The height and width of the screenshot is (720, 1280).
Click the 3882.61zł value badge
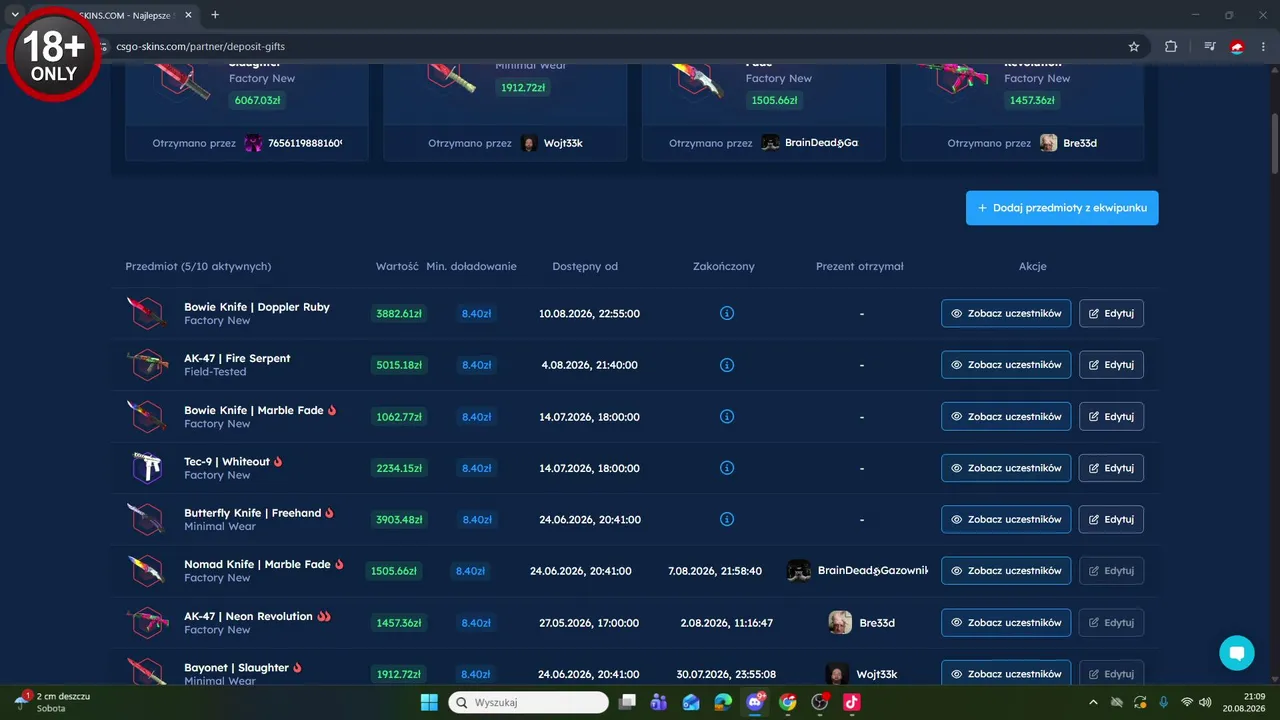tap(399, 313)
